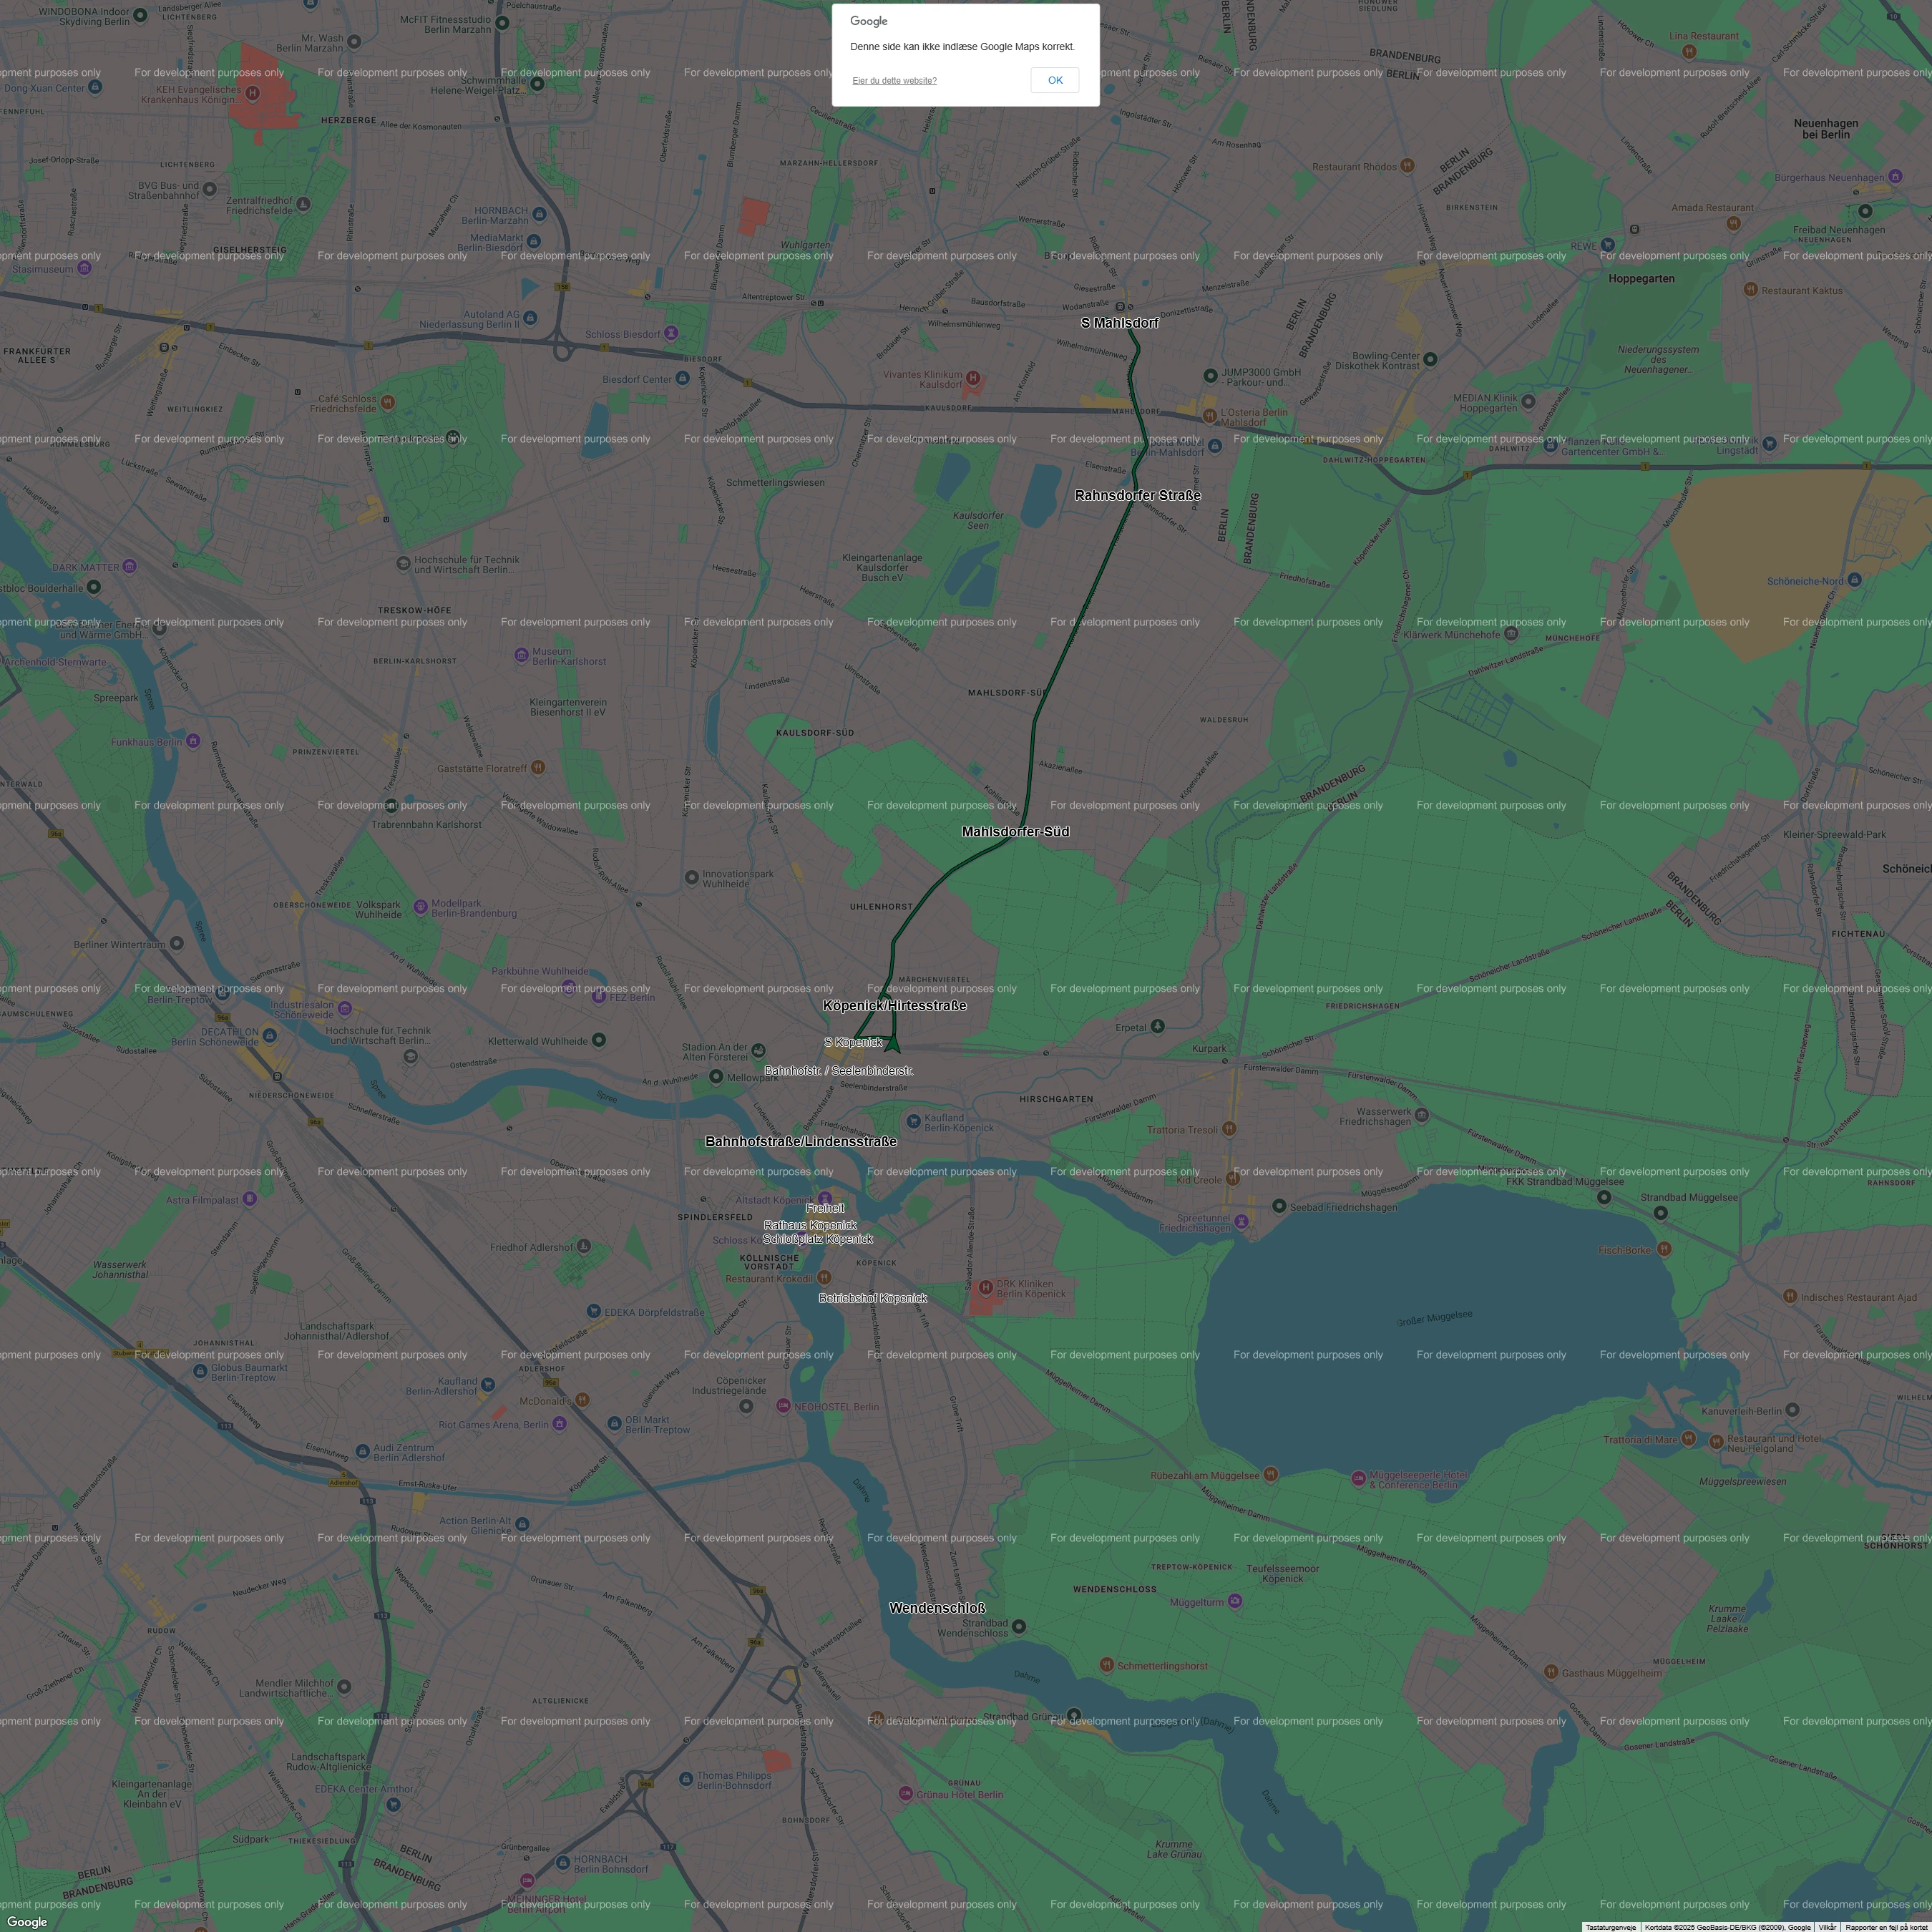The image size is (1932, 1932).
Task: Click the Kortdata ©2025 GeoBasis-DE/BKG attribution text
Action: click(1727, 1927)
